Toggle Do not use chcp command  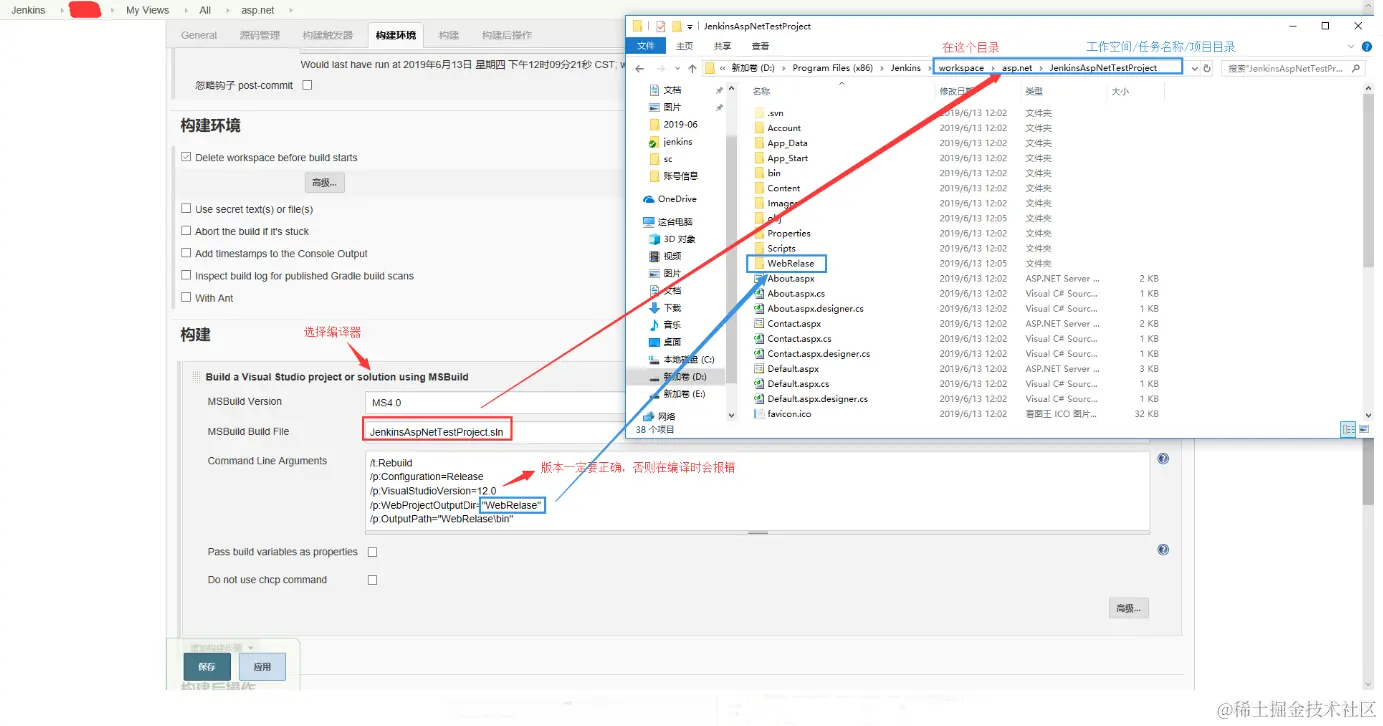(373, 580)
